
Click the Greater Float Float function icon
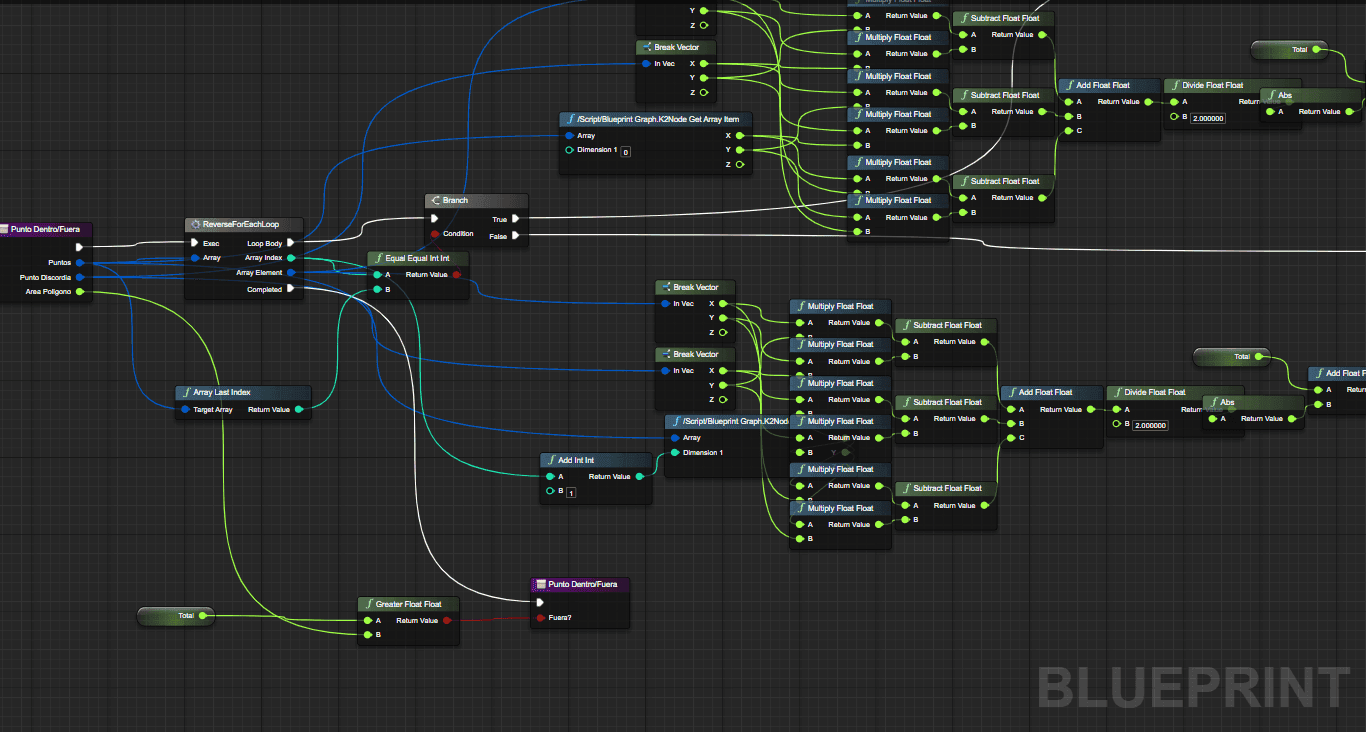(x=368, y=604)
